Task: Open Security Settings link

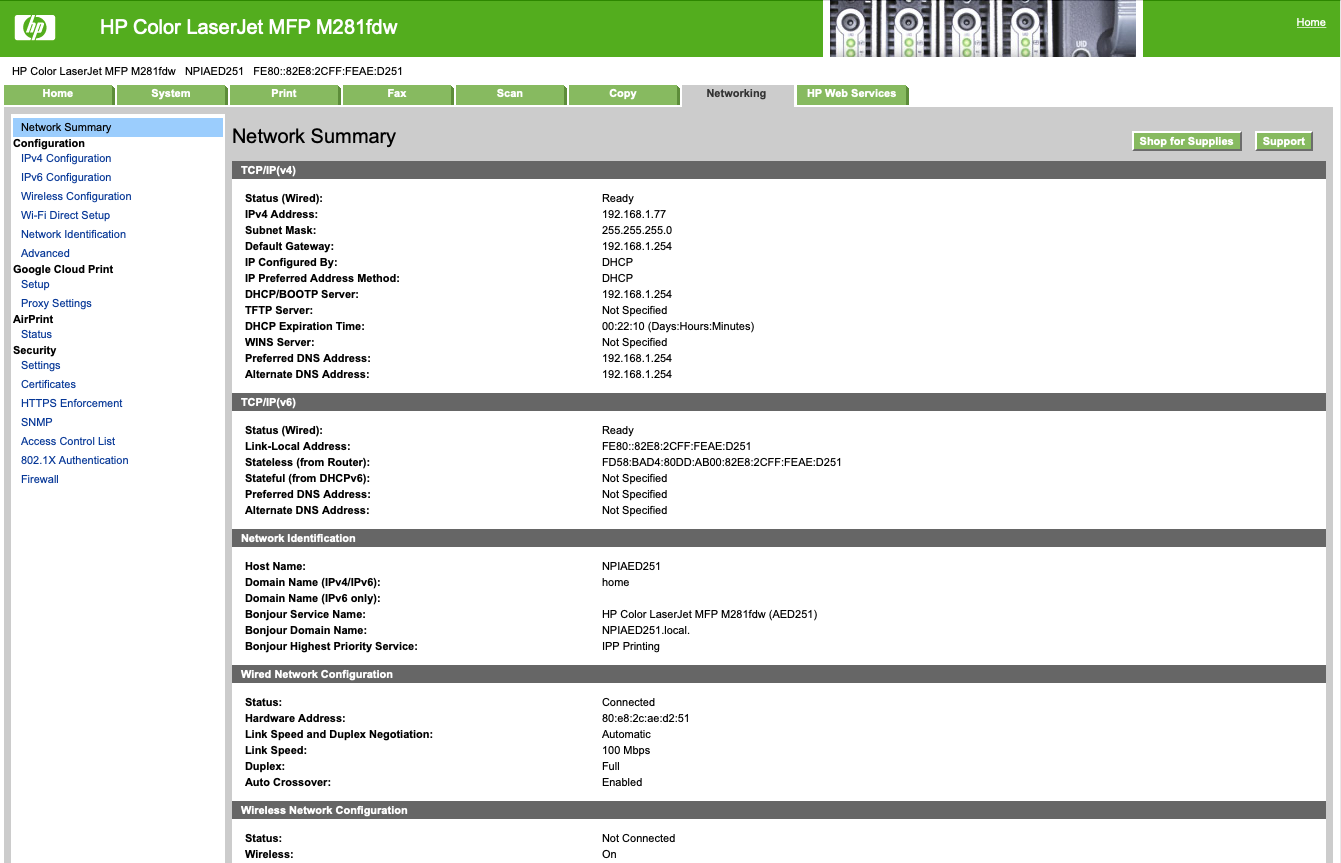Action: tap(41, 365)
